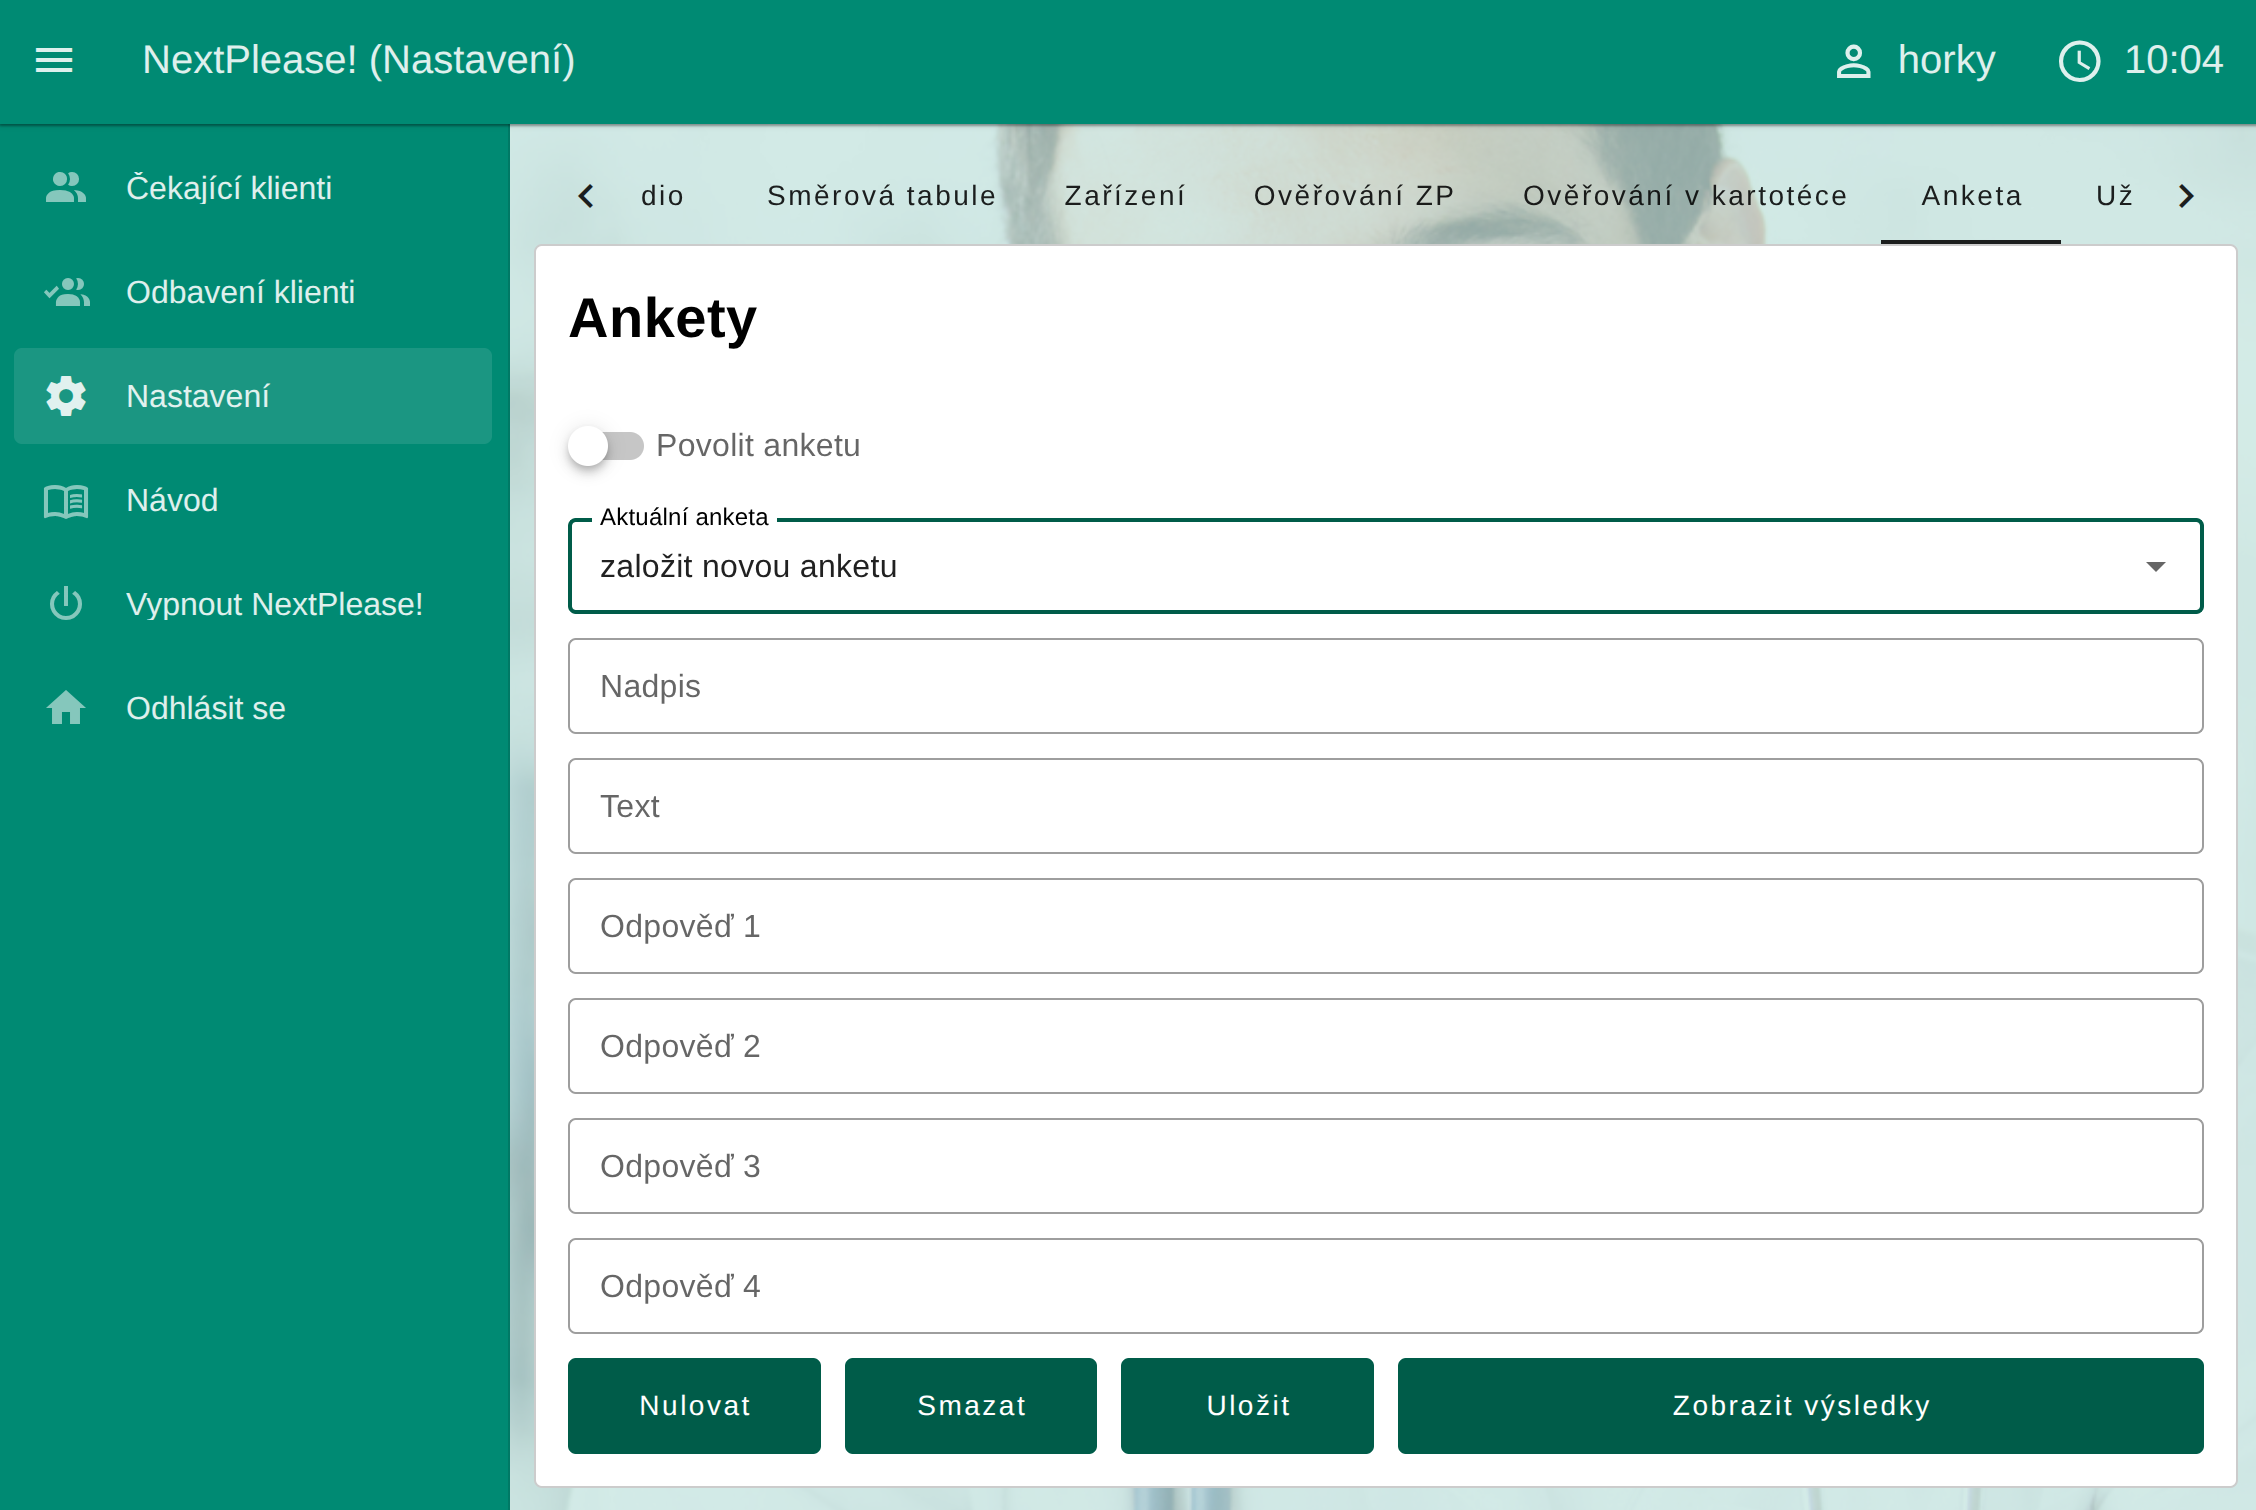2256x1510 pixels.
Task: Open the Zařízení tab
Action: (1125, 195)
